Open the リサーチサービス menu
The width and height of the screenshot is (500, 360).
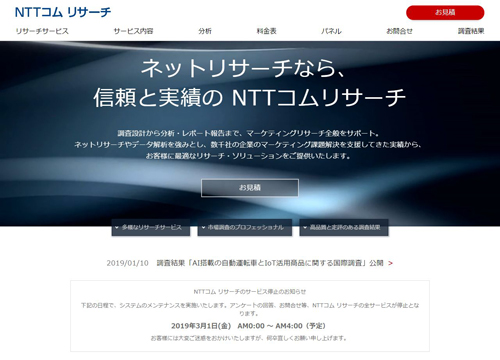click(x=42, y=31)
